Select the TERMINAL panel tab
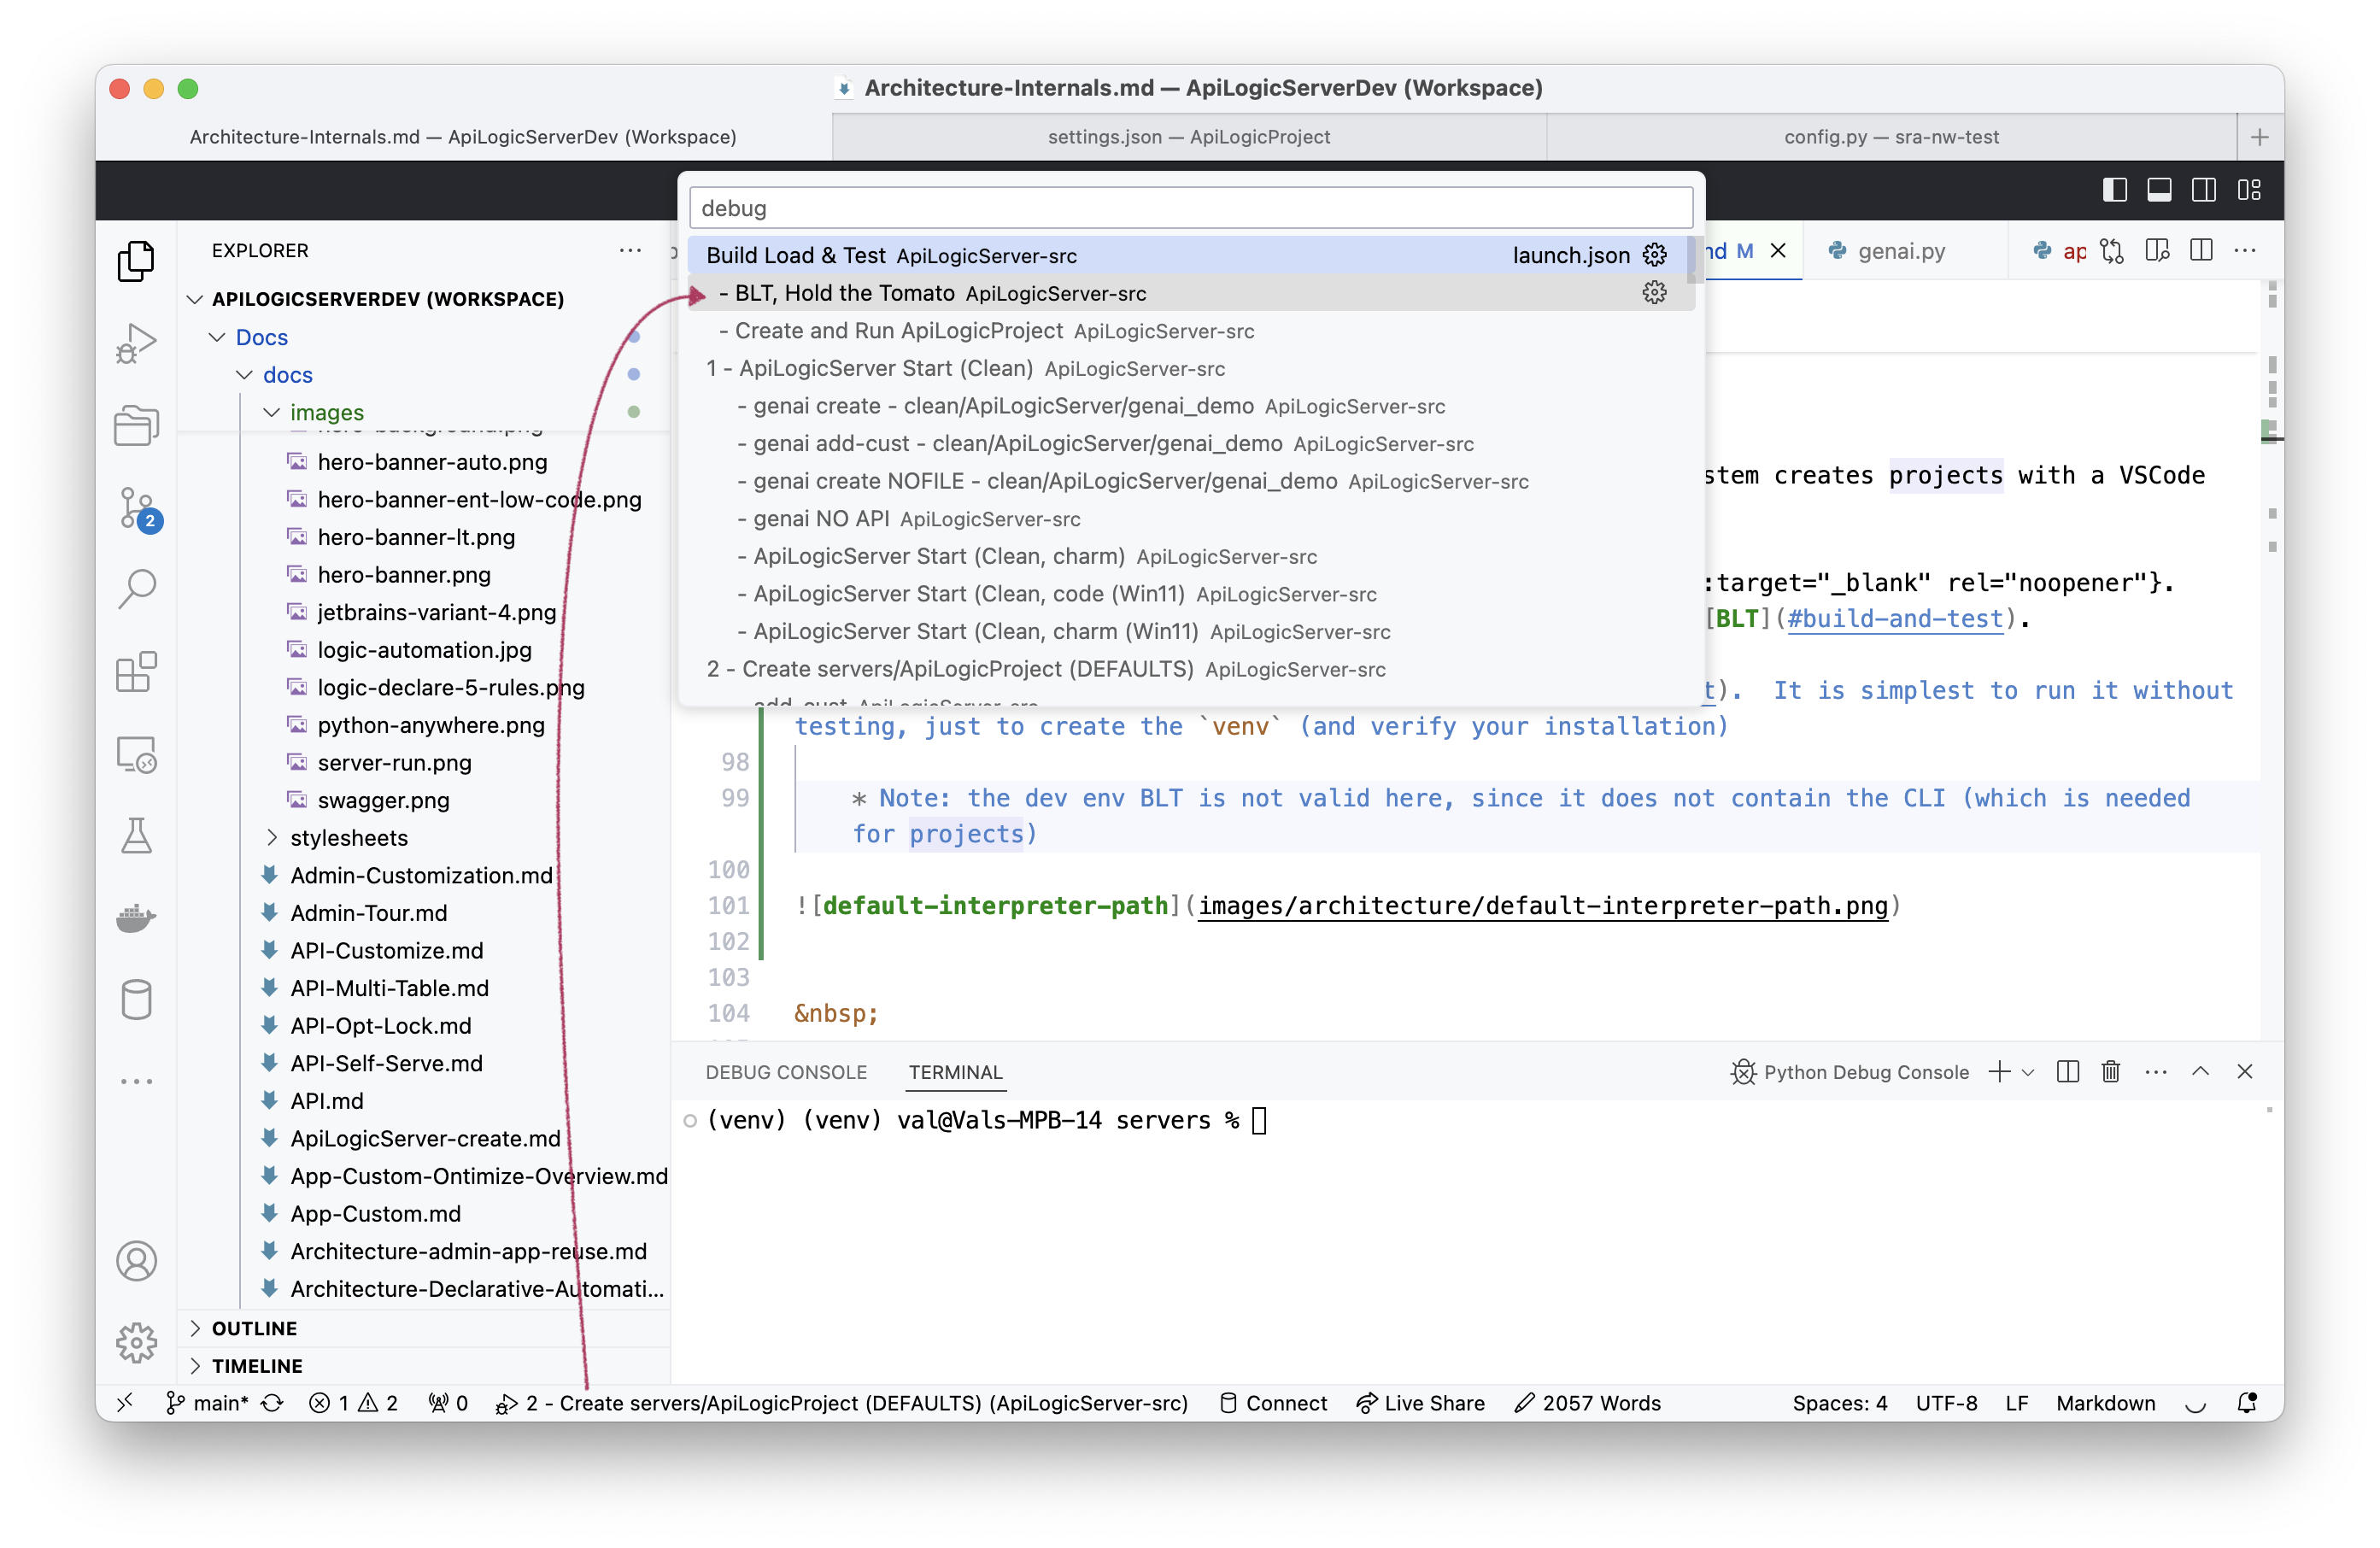Image resolution: width=2380 pixels, height=1548 pixels. (955, 1072)
